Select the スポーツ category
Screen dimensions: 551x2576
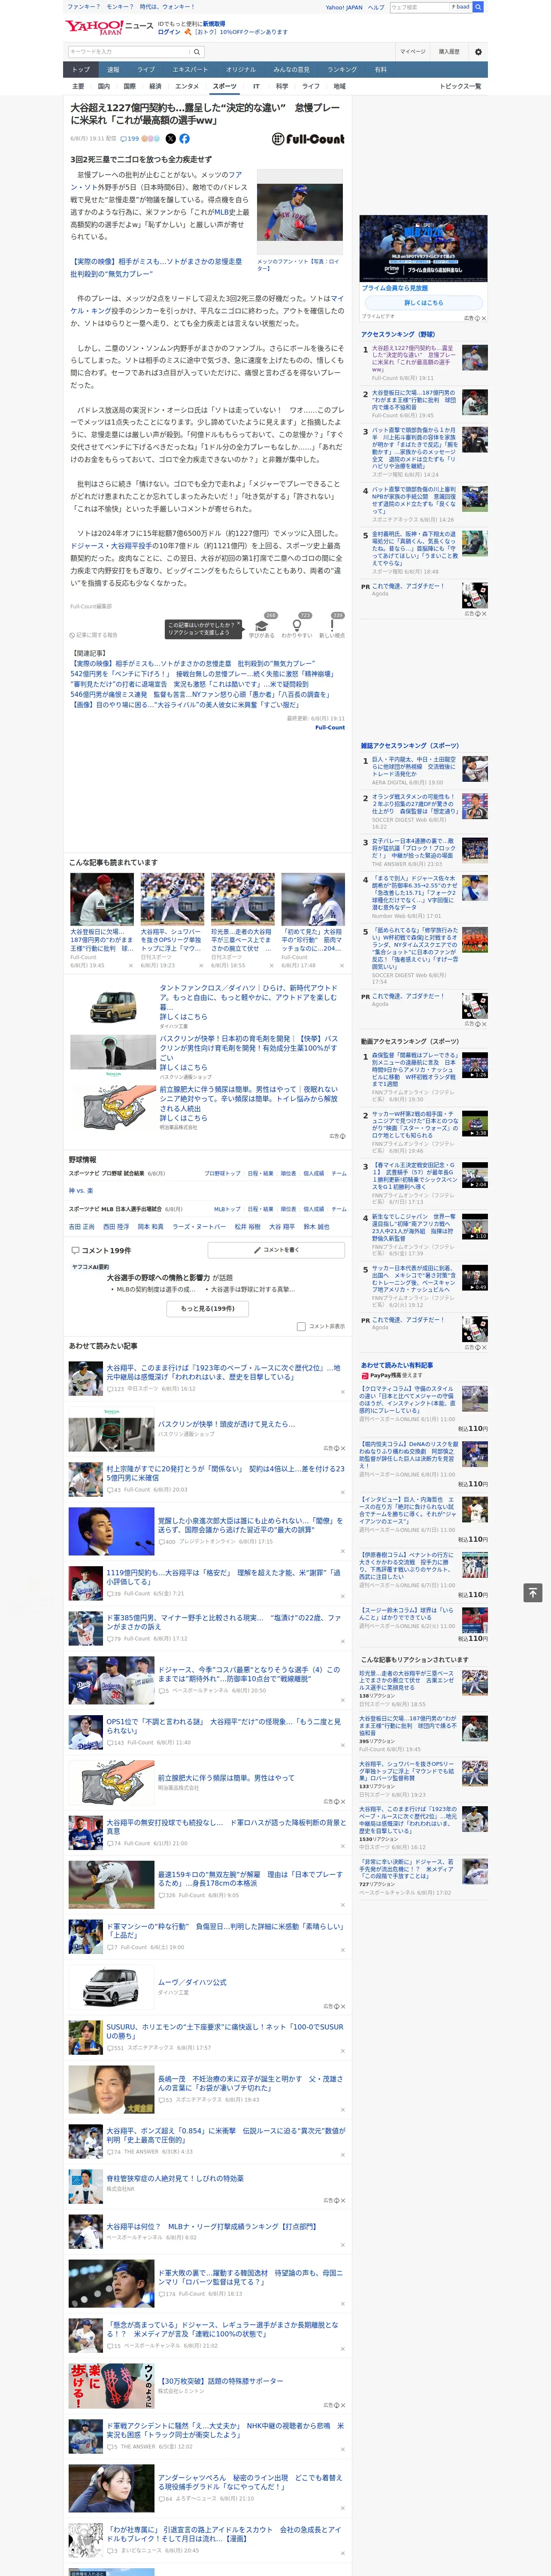tap(225, 86)
